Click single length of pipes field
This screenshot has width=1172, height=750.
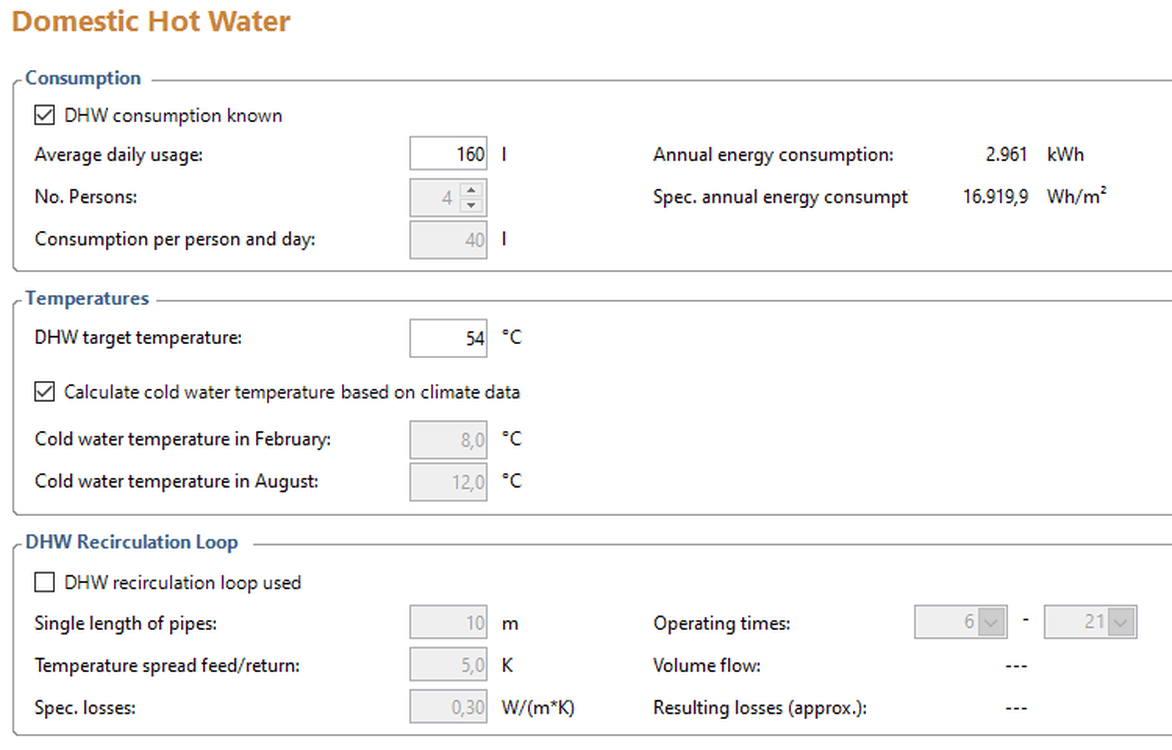point(448,623)
